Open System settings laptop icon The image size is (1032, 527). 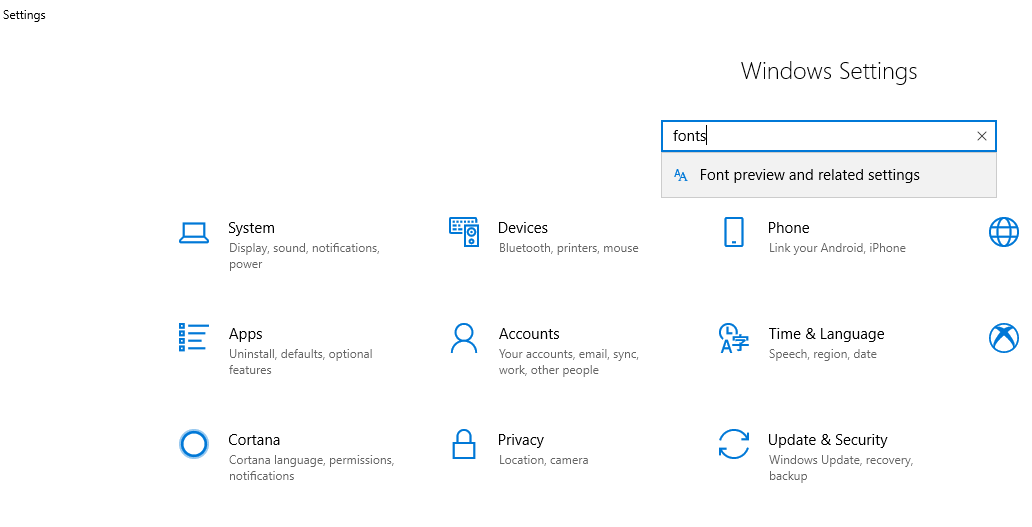coord(194,233)
